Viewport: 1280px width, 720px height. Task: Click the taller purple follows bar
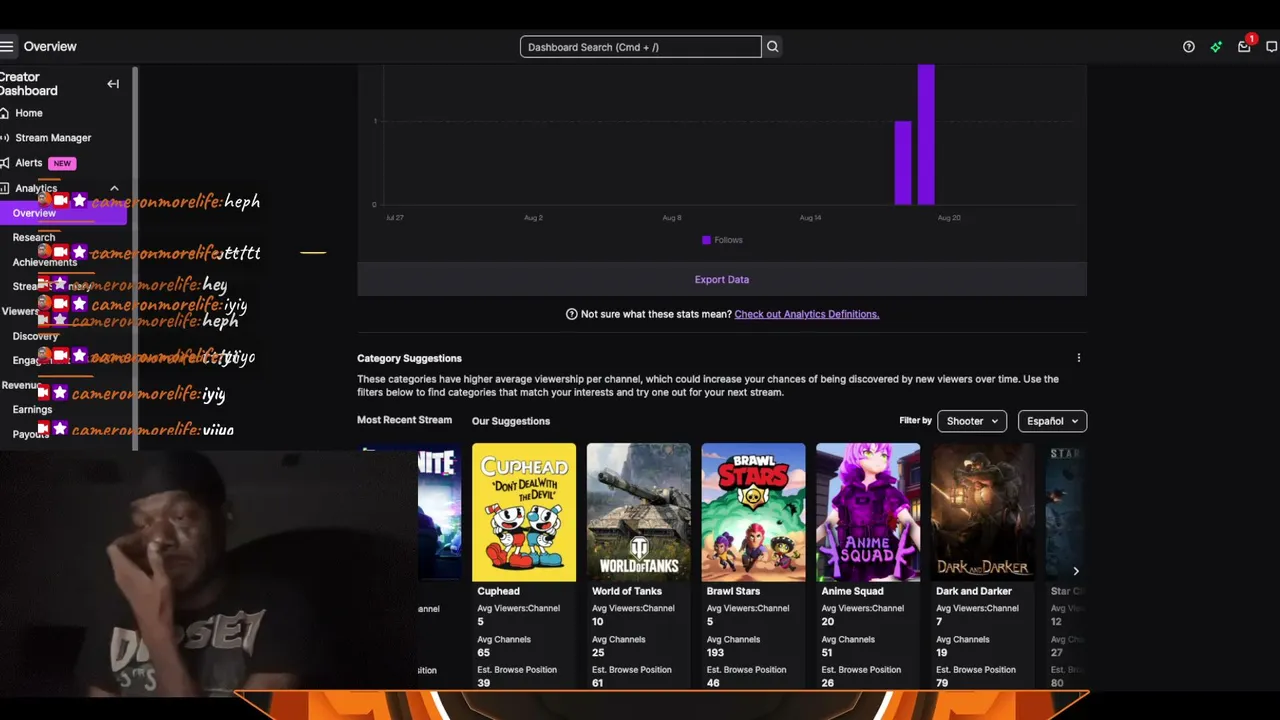[926, 135]
